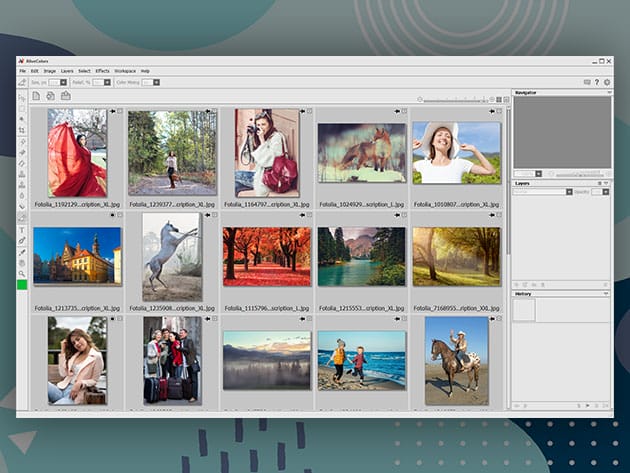Screen dimensions: 630x473
Task: Click the help question mark icon
Action: tap(597, 82)
